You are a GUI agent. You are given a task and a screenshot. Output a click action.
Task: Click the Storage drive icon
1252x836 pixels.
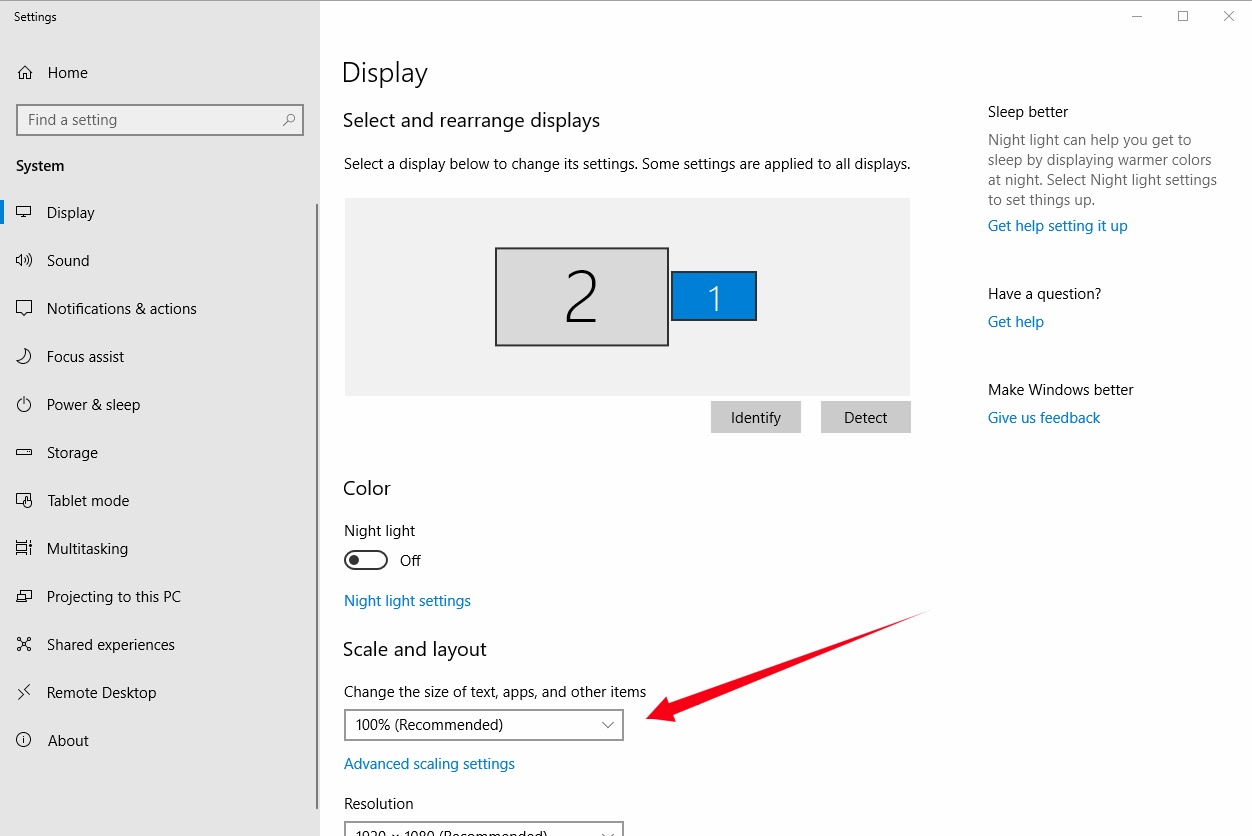click(25, 453)
